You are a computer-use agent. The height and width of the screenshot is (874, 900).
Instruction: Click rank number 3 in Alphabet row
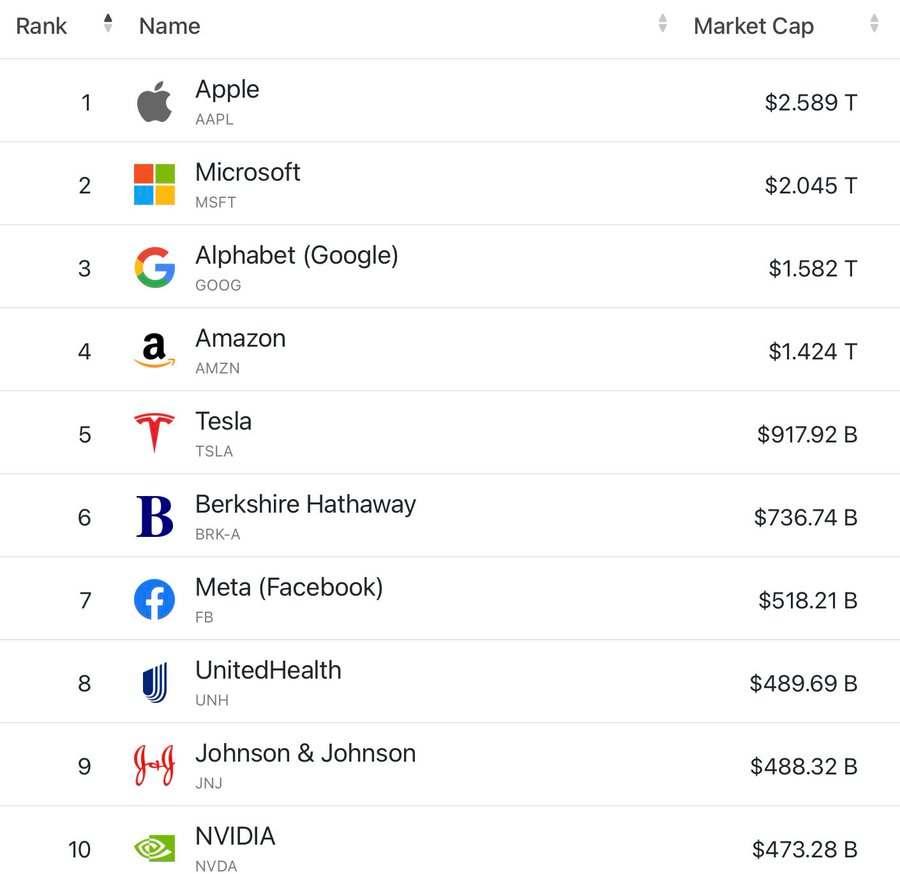pyautogui.click(x=85, y=269)
